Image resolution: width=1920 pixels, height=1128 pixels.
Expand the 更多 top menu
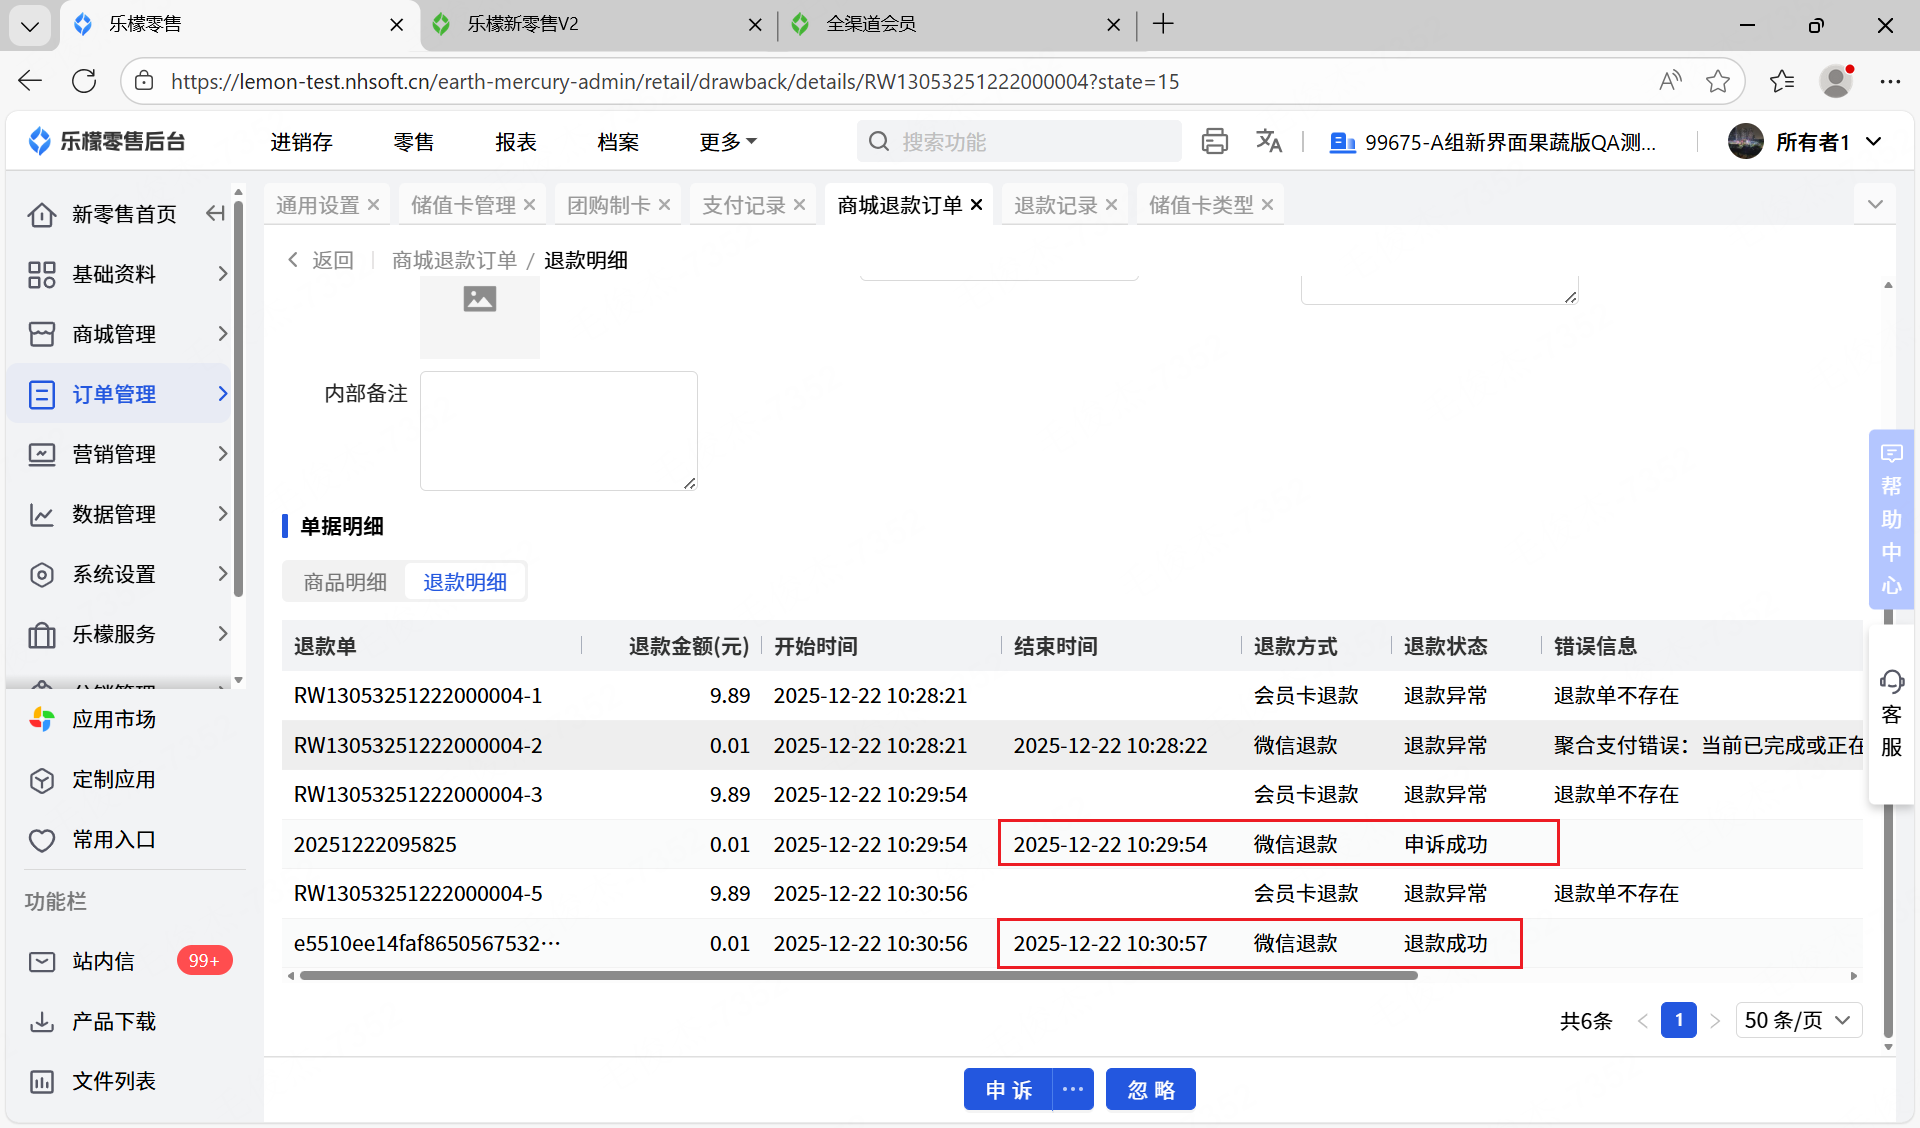[x=727, y=142]
